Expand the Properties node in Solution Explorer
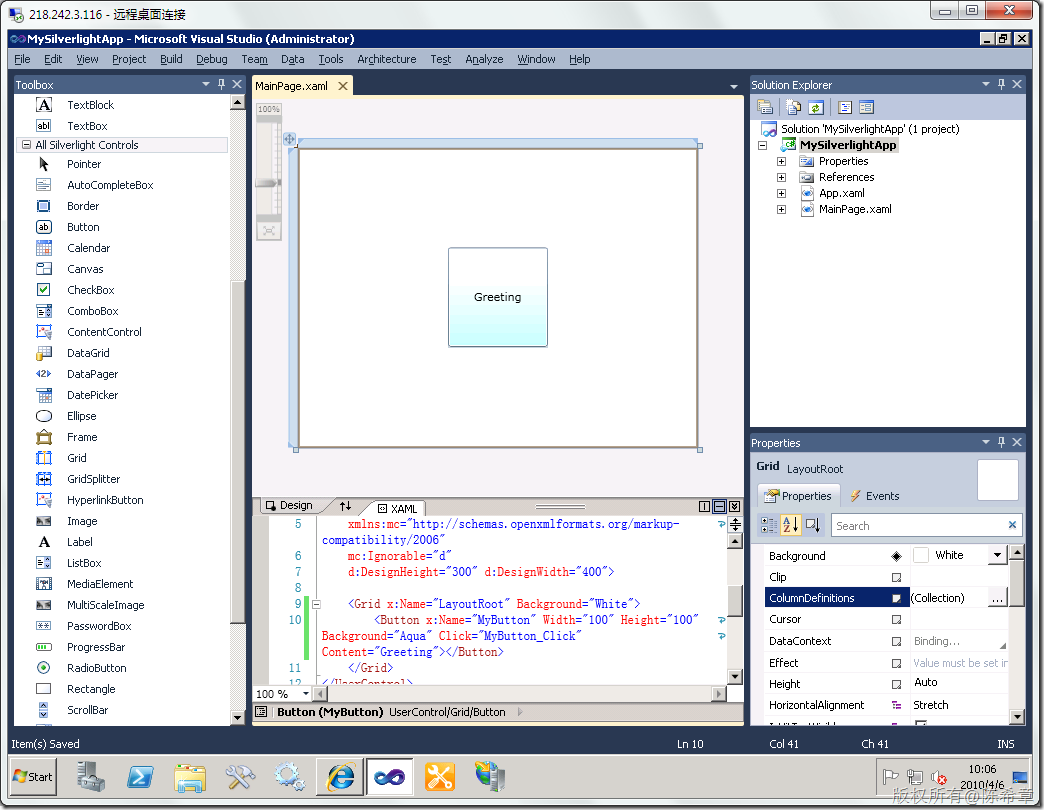1044x810 pixels. pyautogui.click(x=782, y=161)
